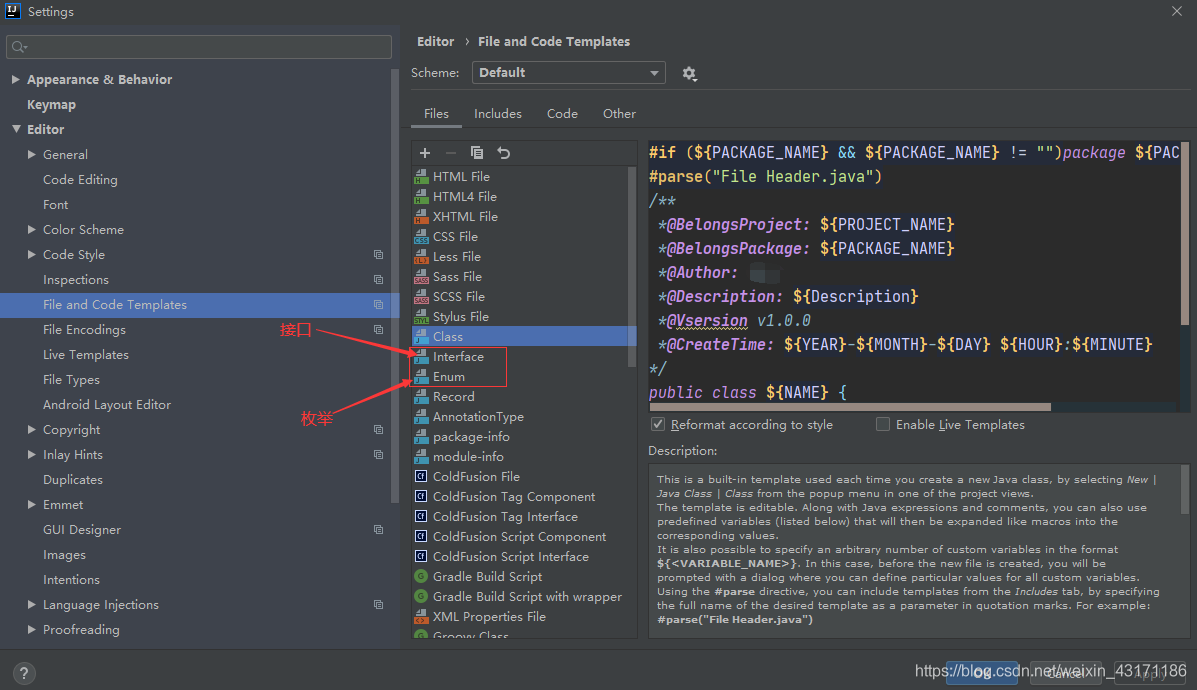
Task: Open Live Templates settings page
Action: tap(86, 355)
